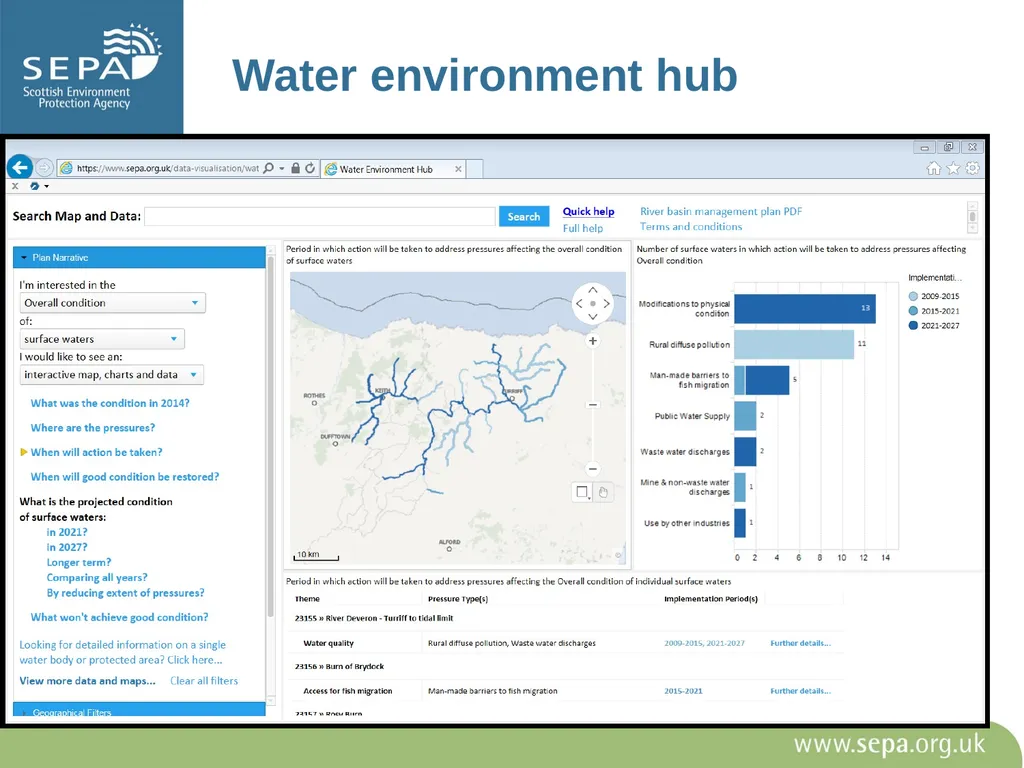This screenshot has height=768, width=1024.
Task: Click the Search button
Action: [x=524, y=216]
